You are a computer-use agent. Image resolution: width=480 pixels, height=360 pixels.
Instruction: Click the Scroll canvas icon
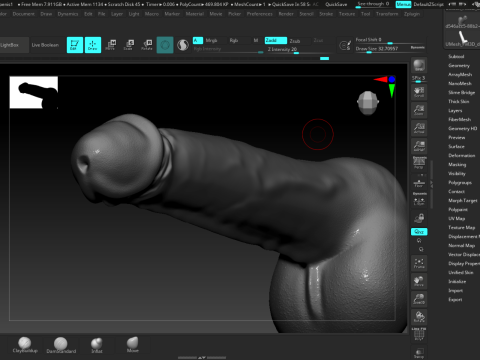tap(419, 92)
